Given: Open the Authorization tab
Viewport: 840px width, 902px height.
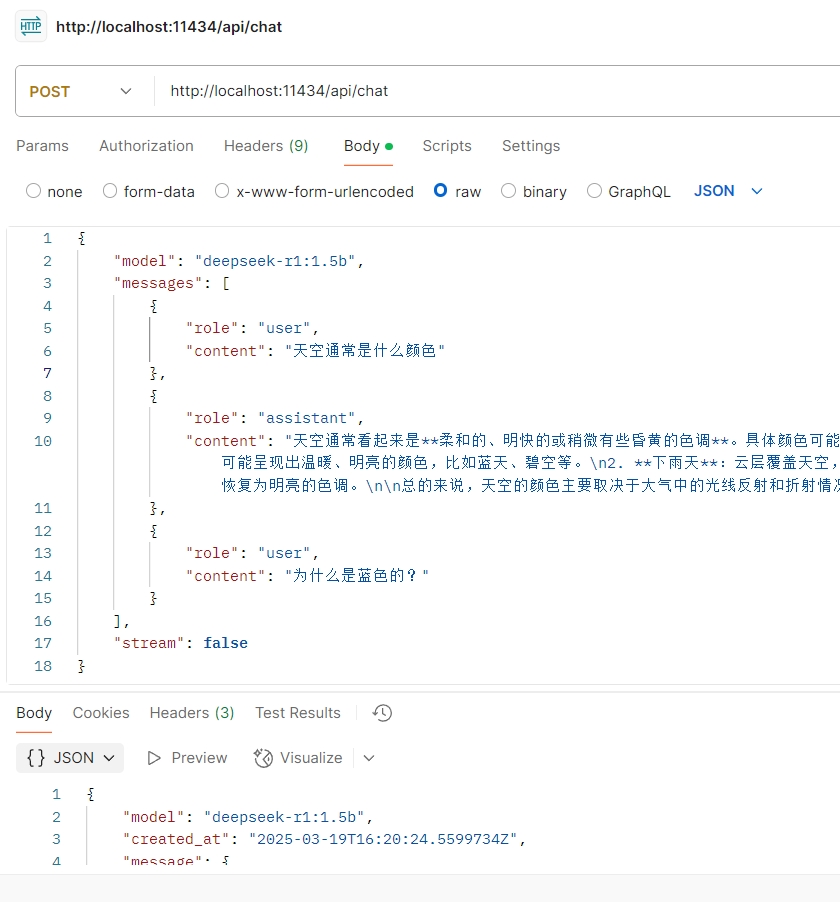Looking at the screenshot, I should point(146,146).
